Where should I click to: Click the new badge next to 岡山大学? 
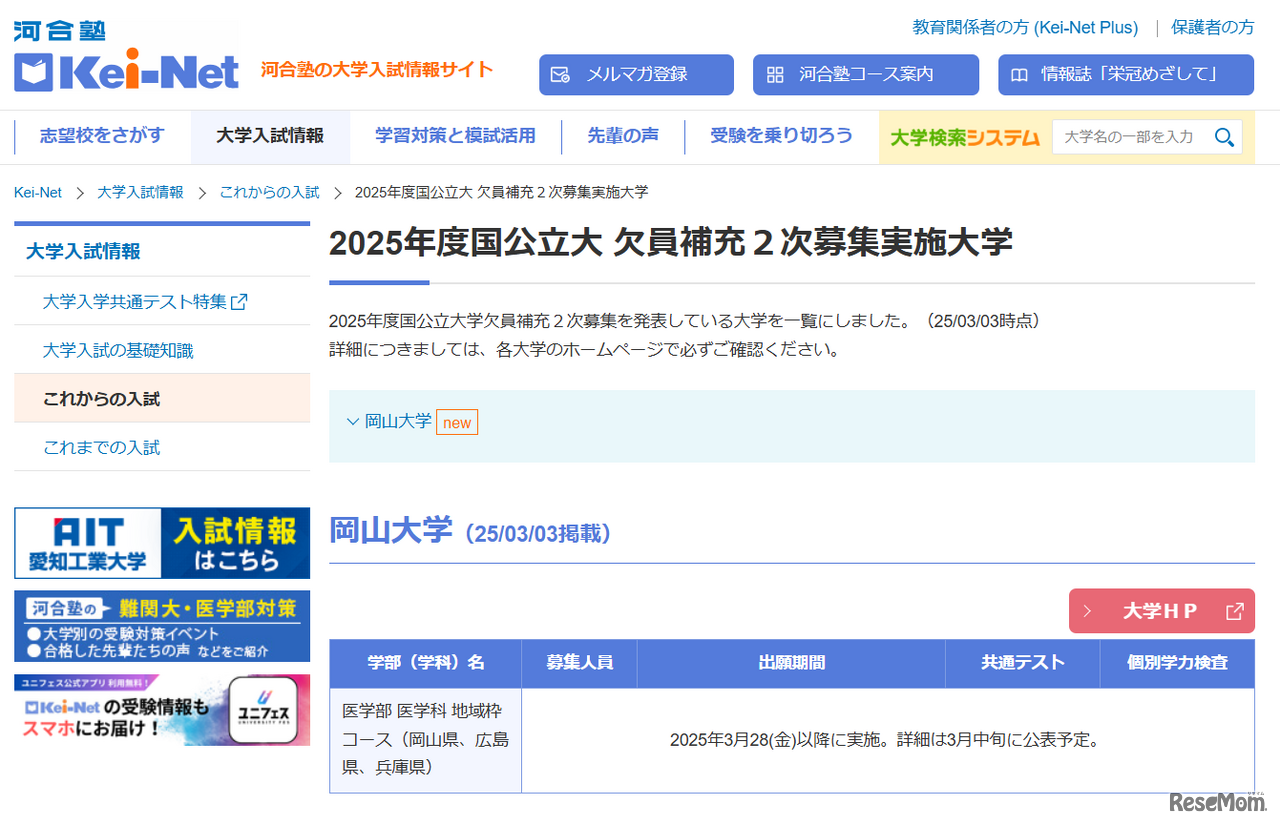[457, 422]
